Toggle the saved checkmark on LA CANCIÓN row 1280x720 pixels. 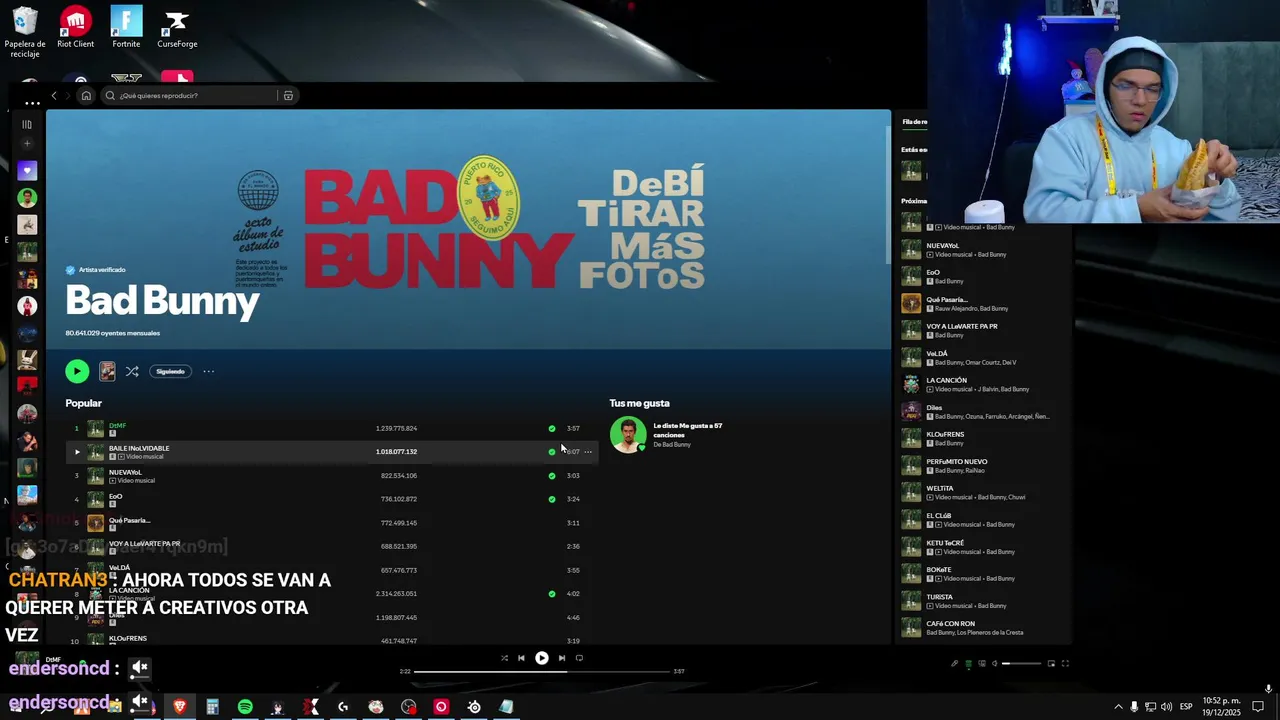point(551,594)
